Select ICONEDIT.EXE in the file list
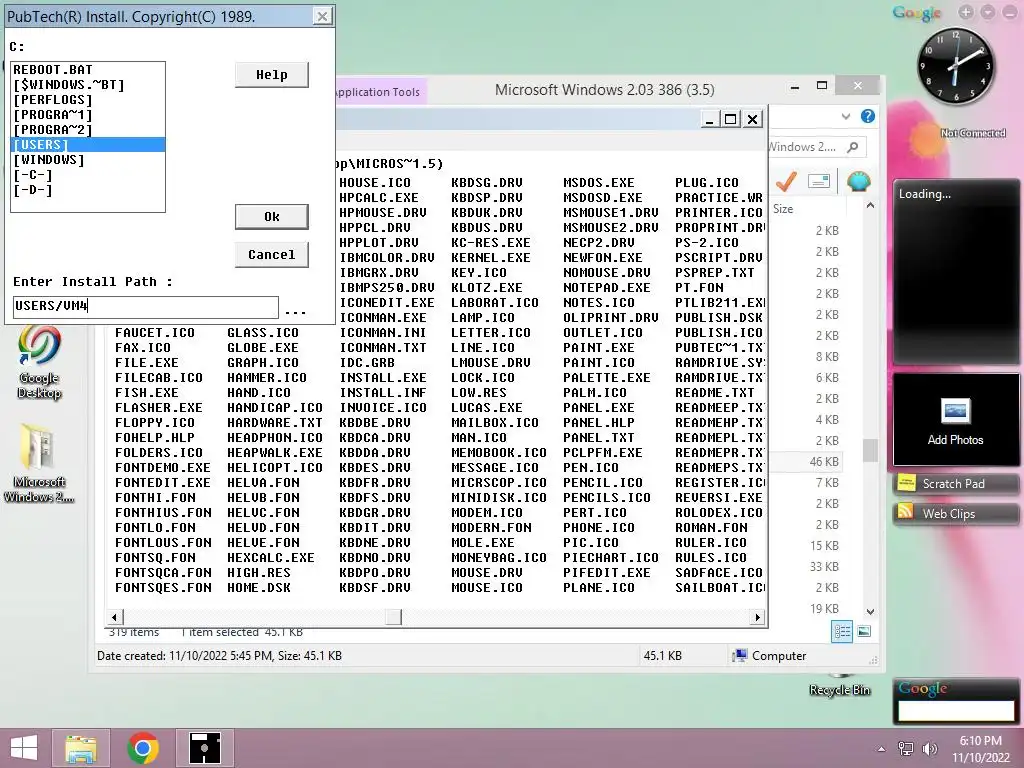This screenshot has width=1024, height=768. coord(387,302)
